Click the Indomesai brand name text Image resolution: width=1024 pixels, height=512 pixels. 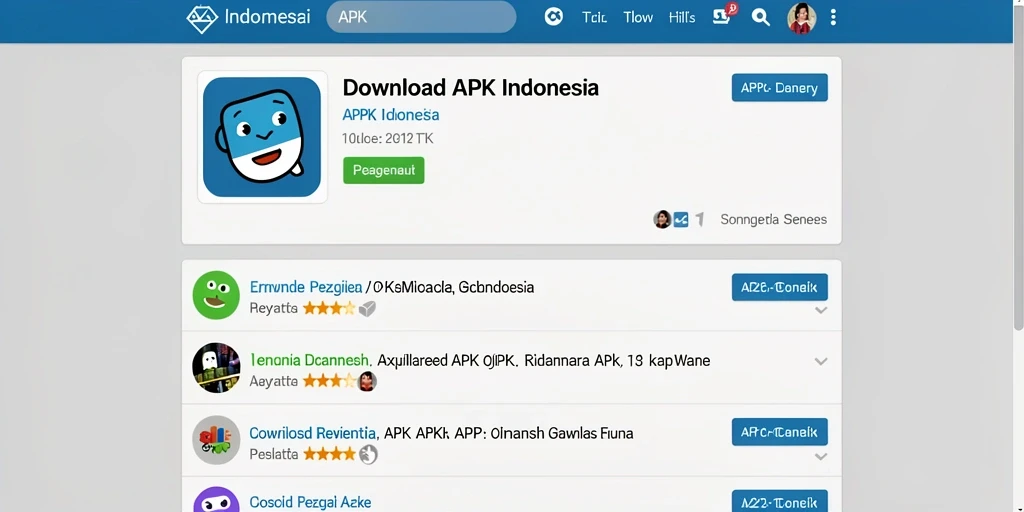tap(267, 17)
